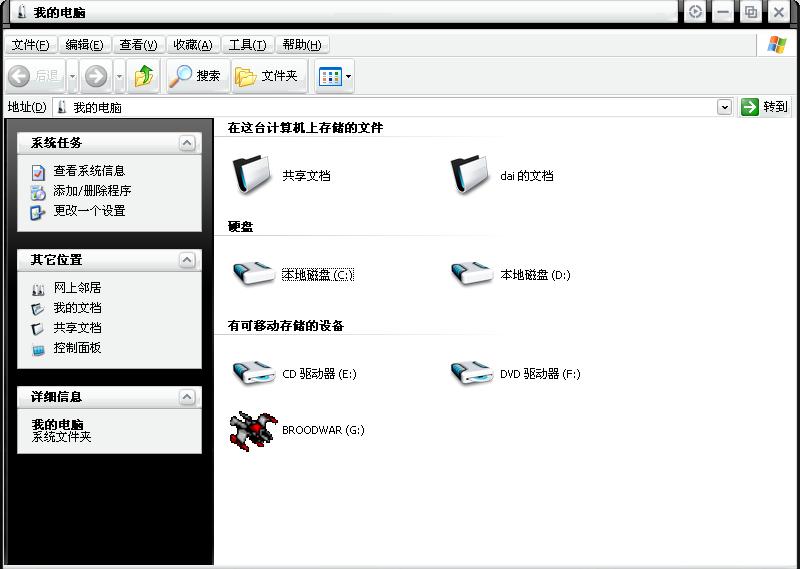Collapse the 其它位置 panel
Image resolution: width=800 pixels, height=569 pixels.
[187, 260]
